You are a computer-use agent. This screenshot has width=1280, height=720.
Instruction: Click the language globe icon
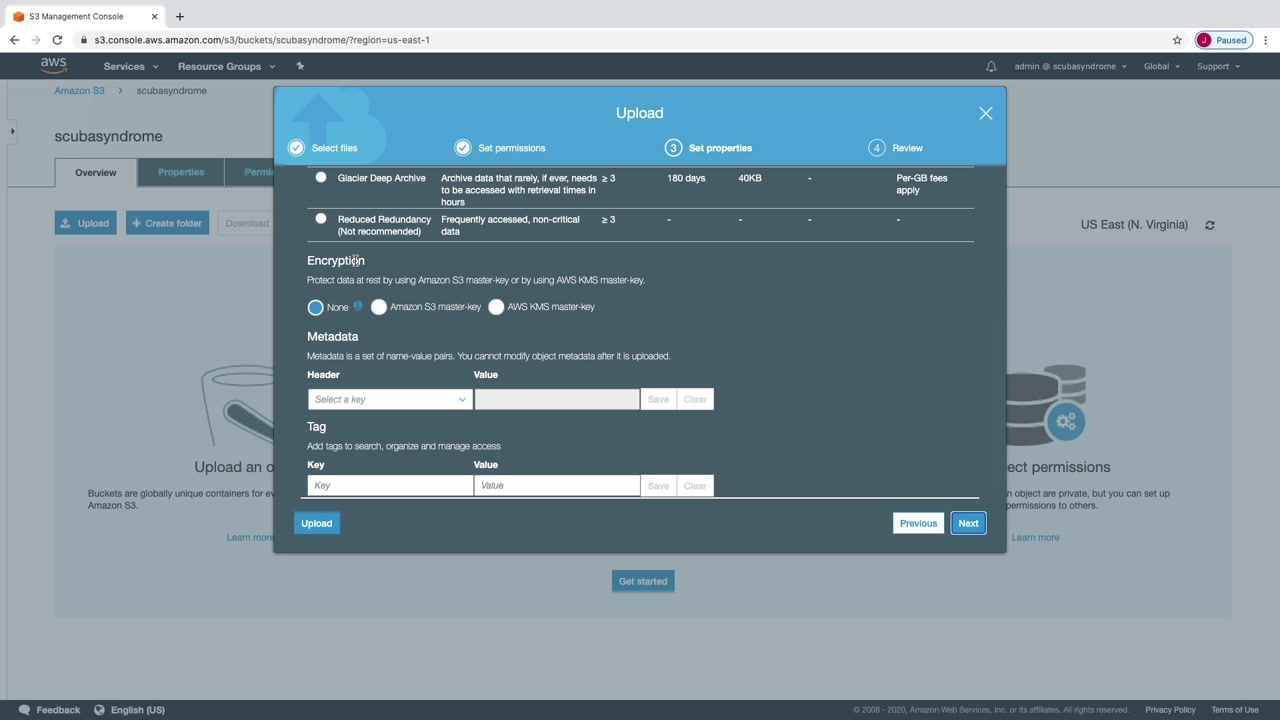pyautogui.click(x=99, y=710)
